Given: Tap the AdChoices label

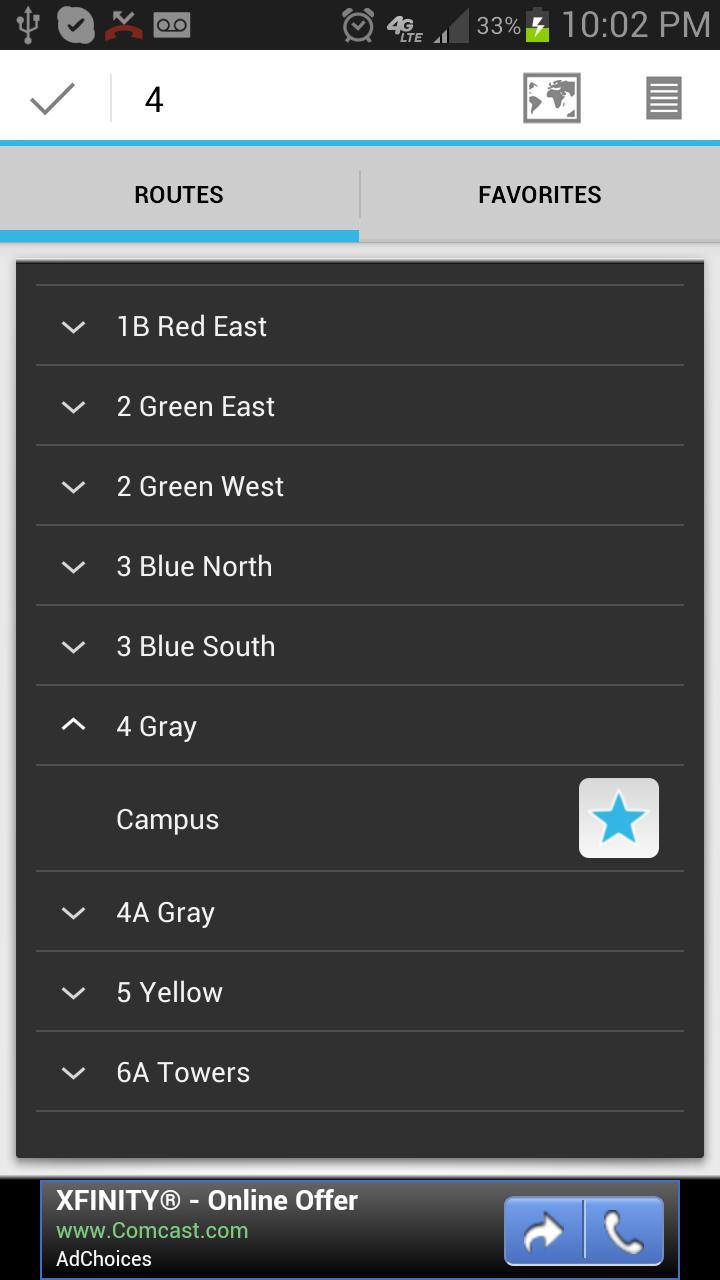Looking at the screenshot, I should [x=104, y=1259].
